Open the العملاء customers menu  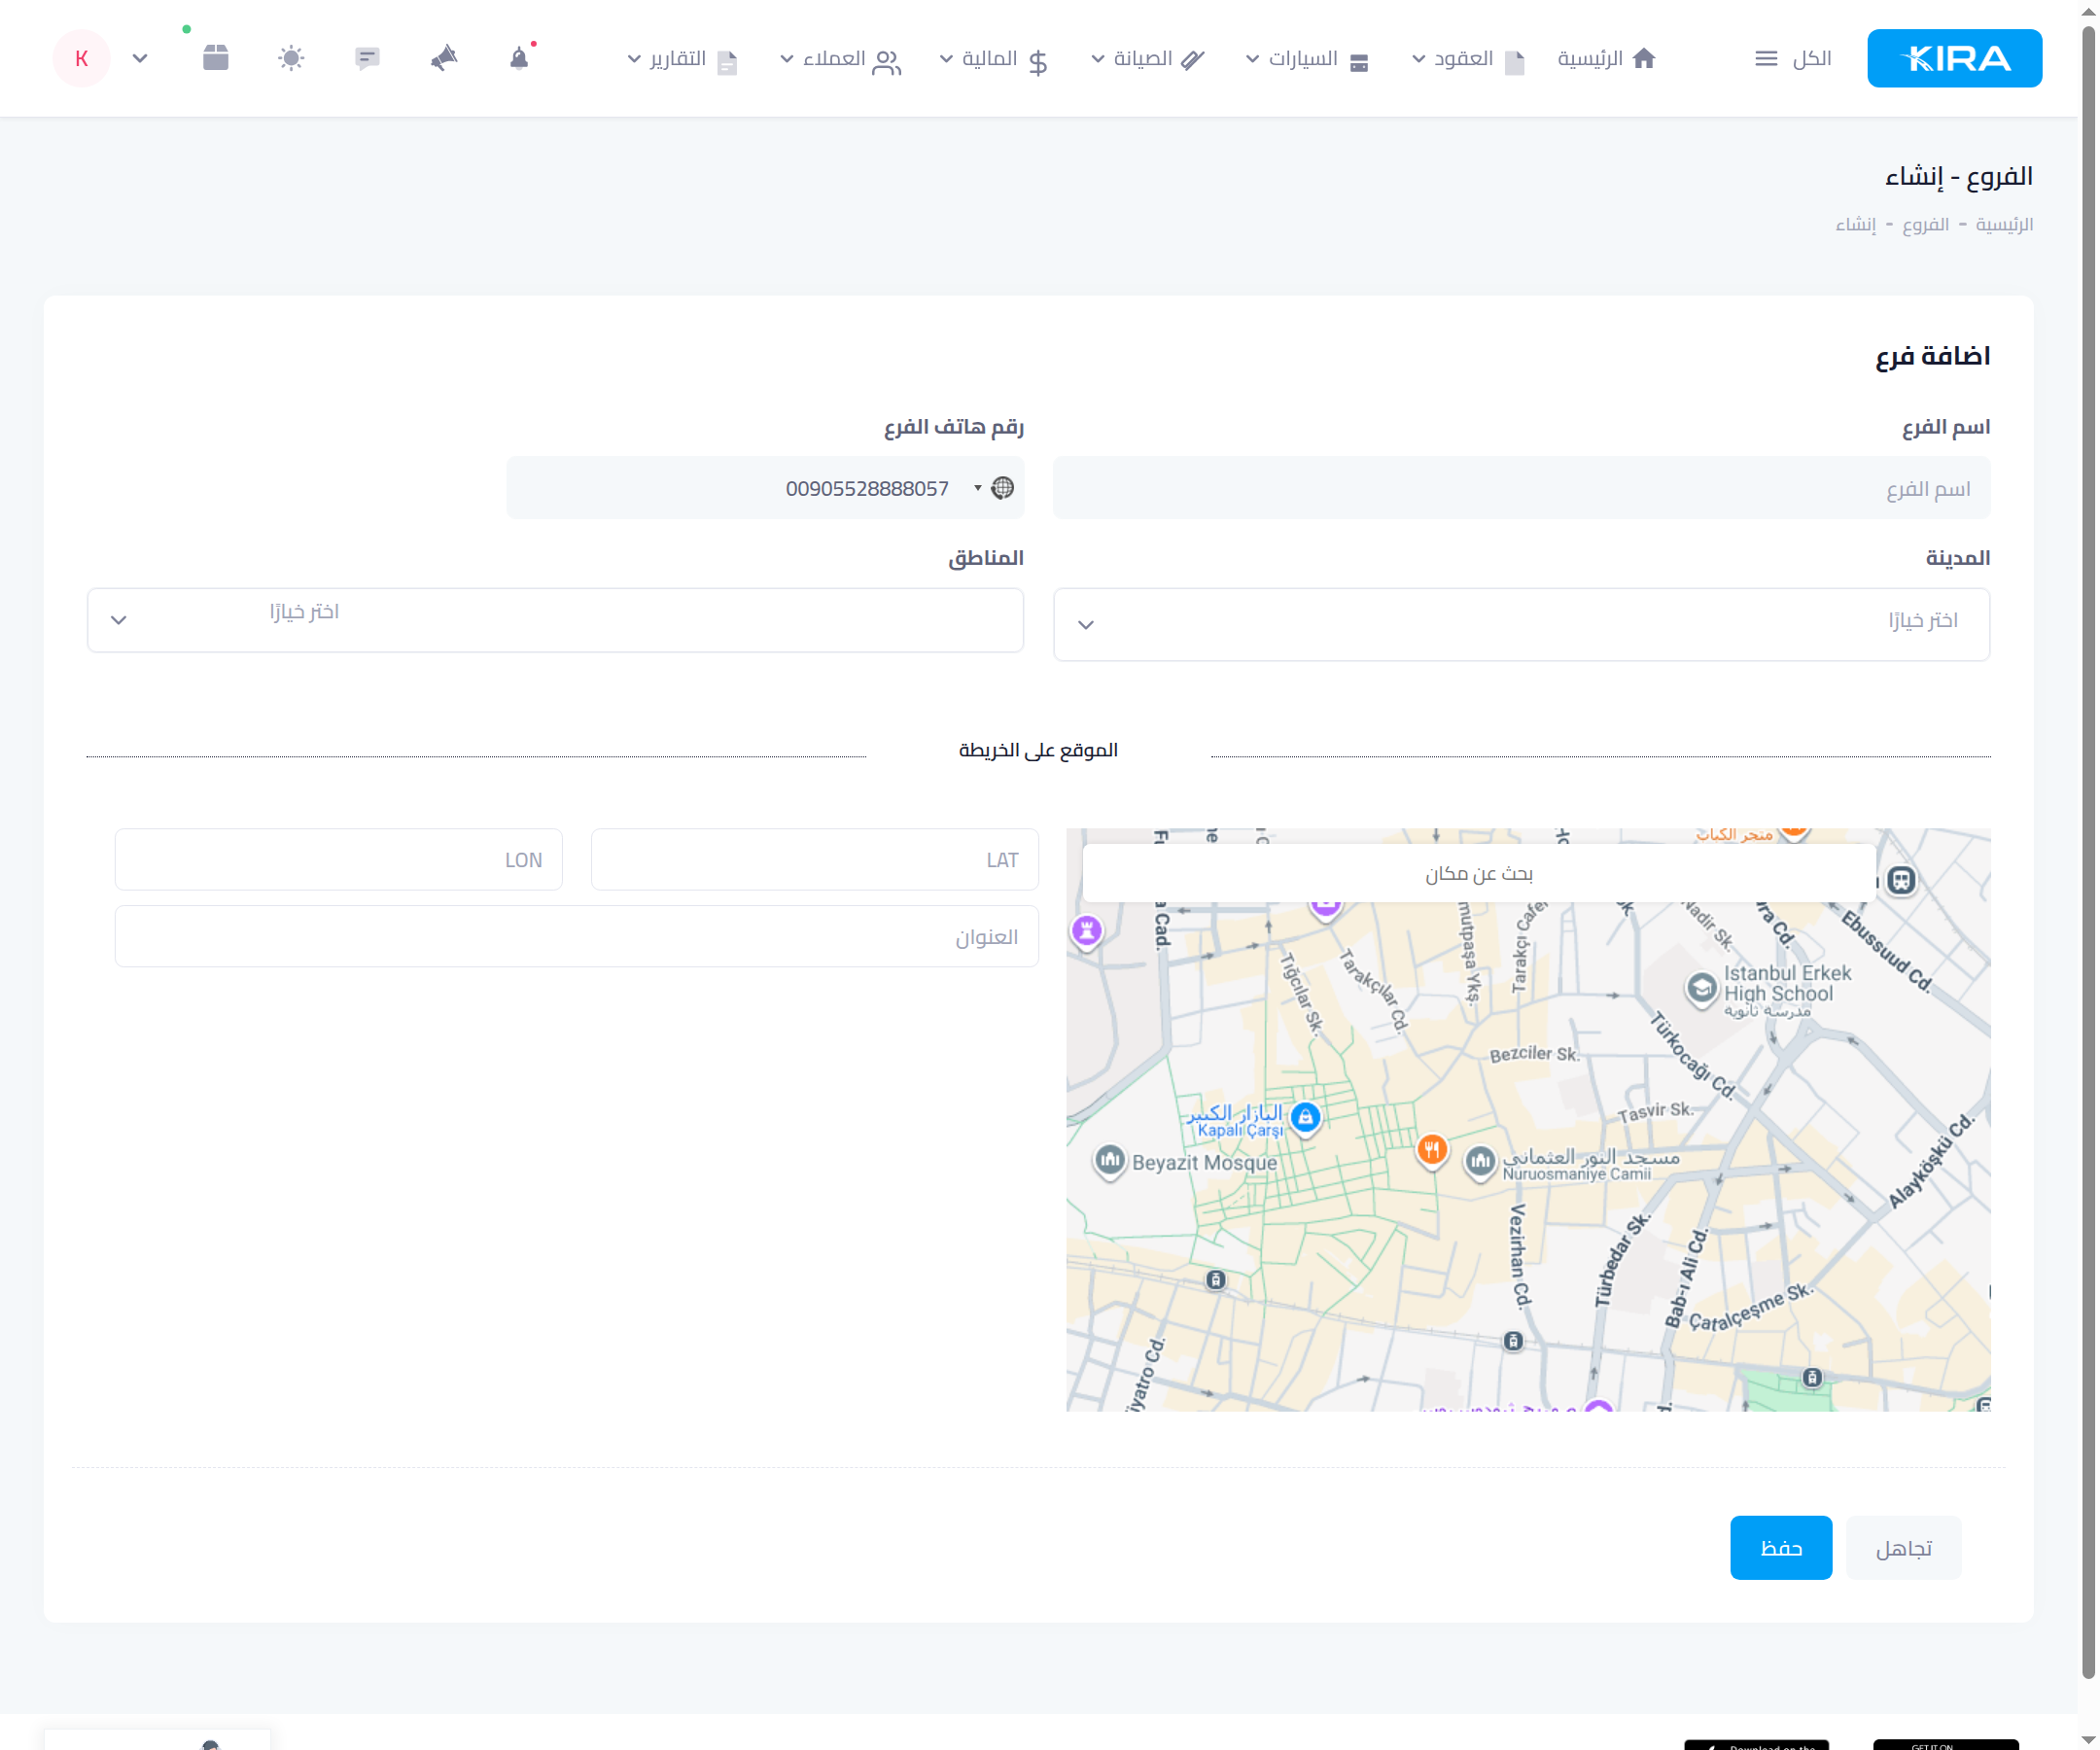(x=840, y=59)
